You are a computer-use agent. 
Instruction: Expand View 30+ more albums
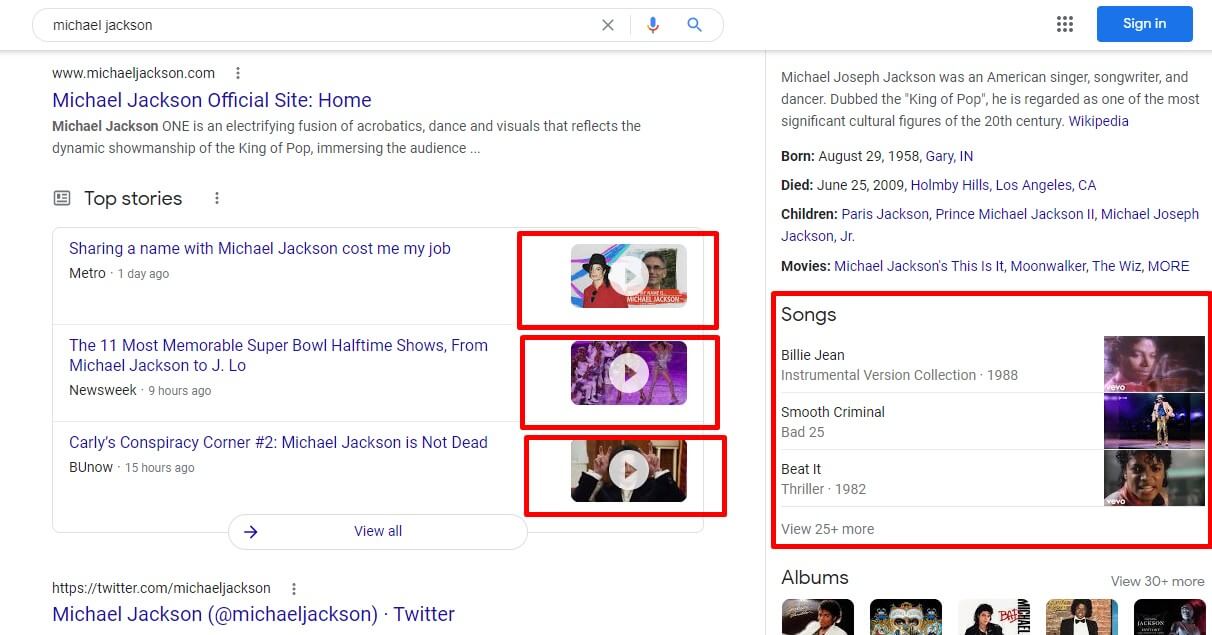tap(1157, 581)
